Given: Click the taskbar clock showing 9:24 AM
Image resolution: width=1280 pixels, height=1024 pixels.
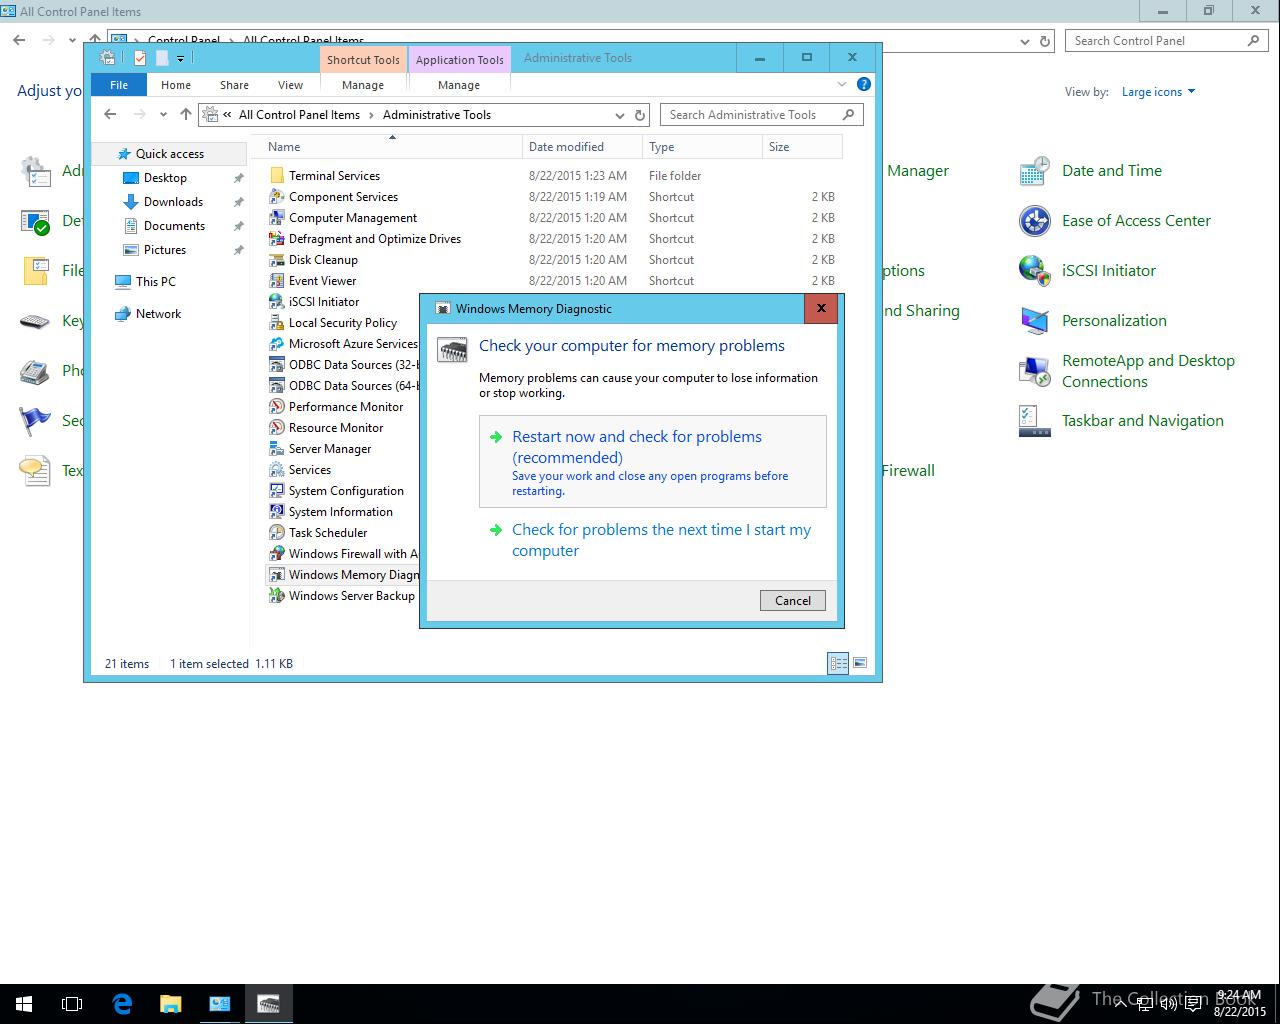Looking at the screenshot, I should pyautogui.click(x=1240, y=1004).
